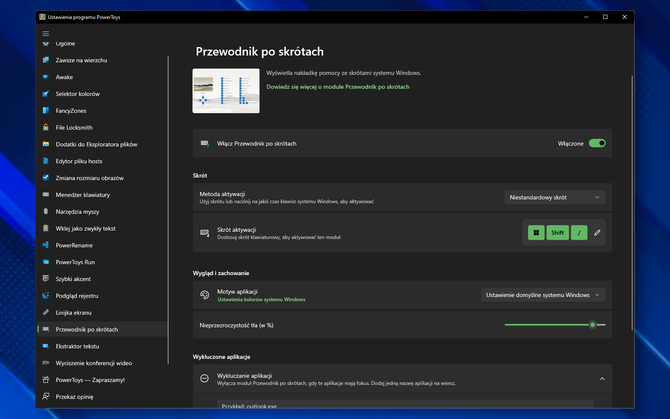Click the palette icon beside Motyw aplikacji
Image resolution: width=670 pixels, height=419 pixels.
[x=205, y=295]
